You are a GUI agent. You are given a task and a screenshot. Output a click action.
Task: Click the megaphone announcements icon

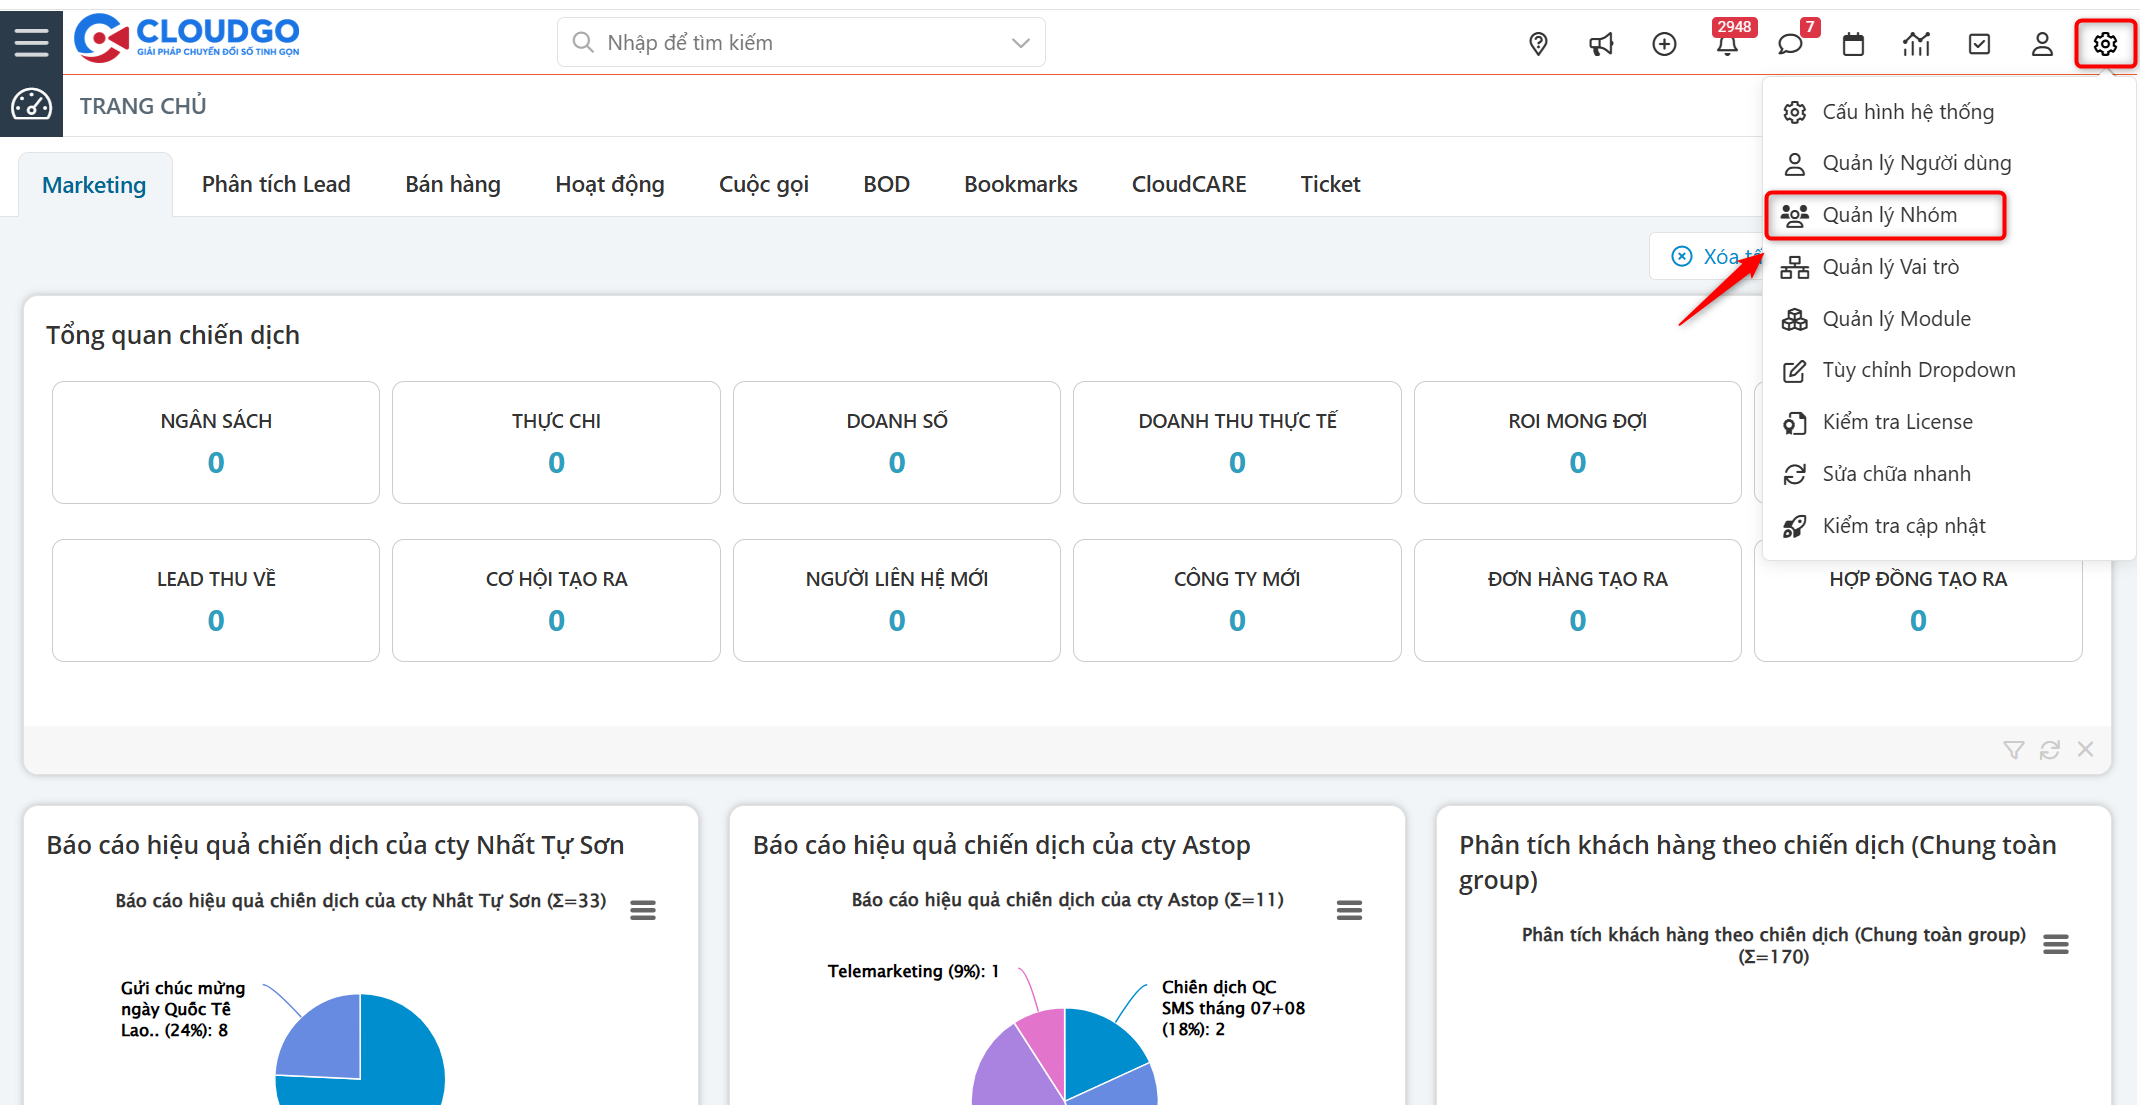pyautogui.click(x=1601, y=44)
